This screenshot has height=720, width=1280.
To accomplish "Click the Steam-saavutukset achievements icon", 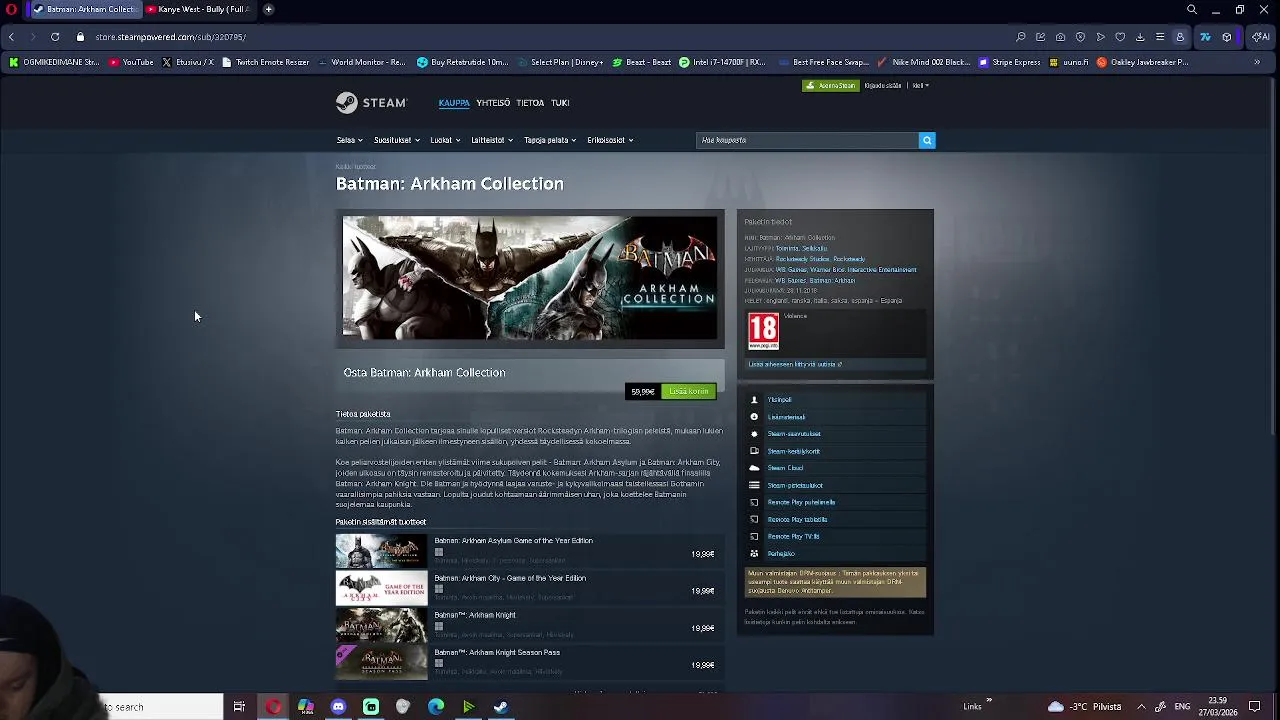I will tap(754, 434).
